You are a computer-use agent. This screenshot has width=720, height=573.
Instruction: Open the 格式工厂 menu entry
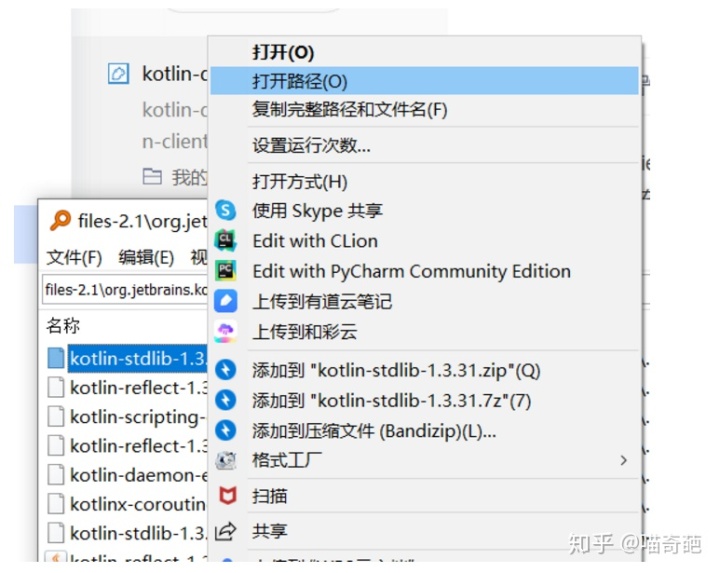point(424,461)
